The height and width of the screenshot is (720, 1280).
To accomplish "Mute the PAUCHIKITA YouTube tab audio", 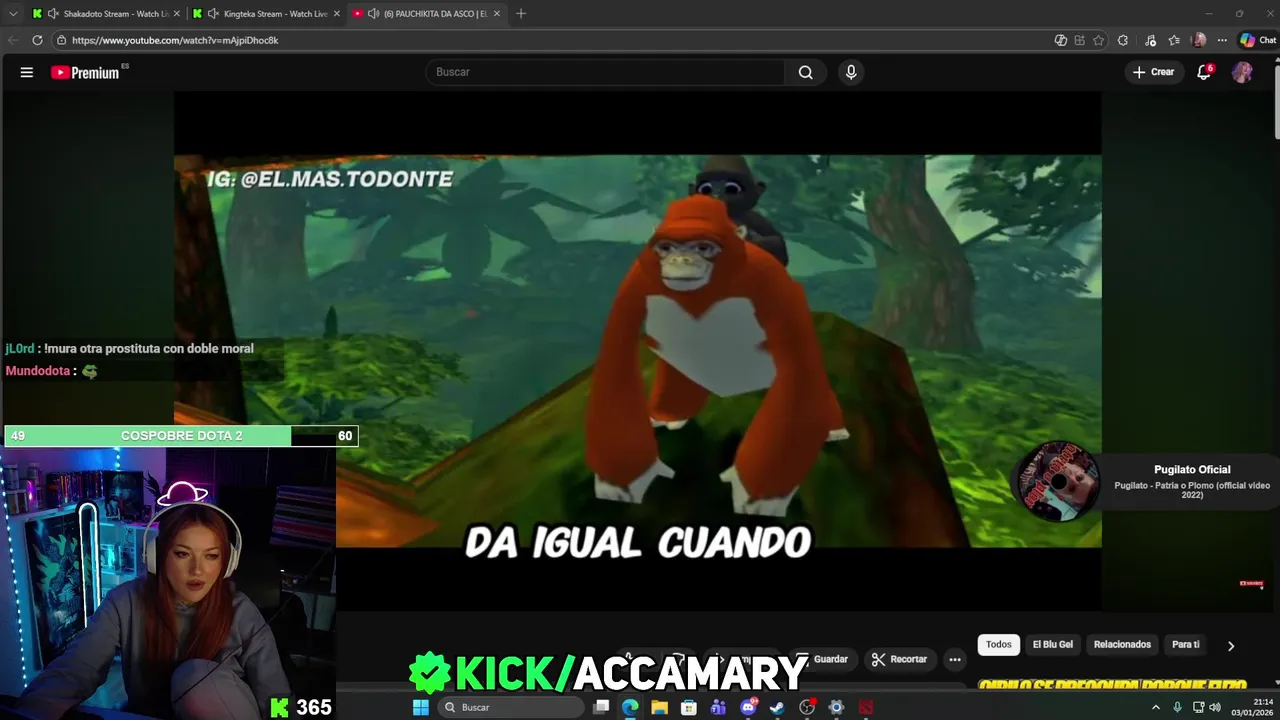I will 373,14.
